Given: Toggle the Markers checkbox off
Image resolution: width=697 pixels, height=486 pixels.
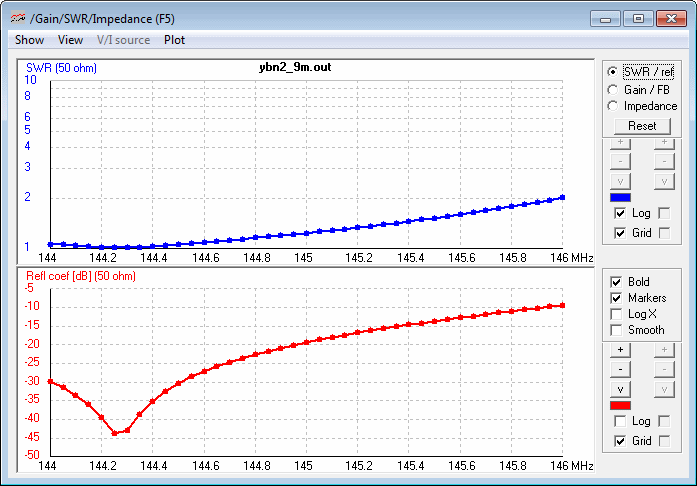Looking at the screenshot, I should [x=615, y=298].
